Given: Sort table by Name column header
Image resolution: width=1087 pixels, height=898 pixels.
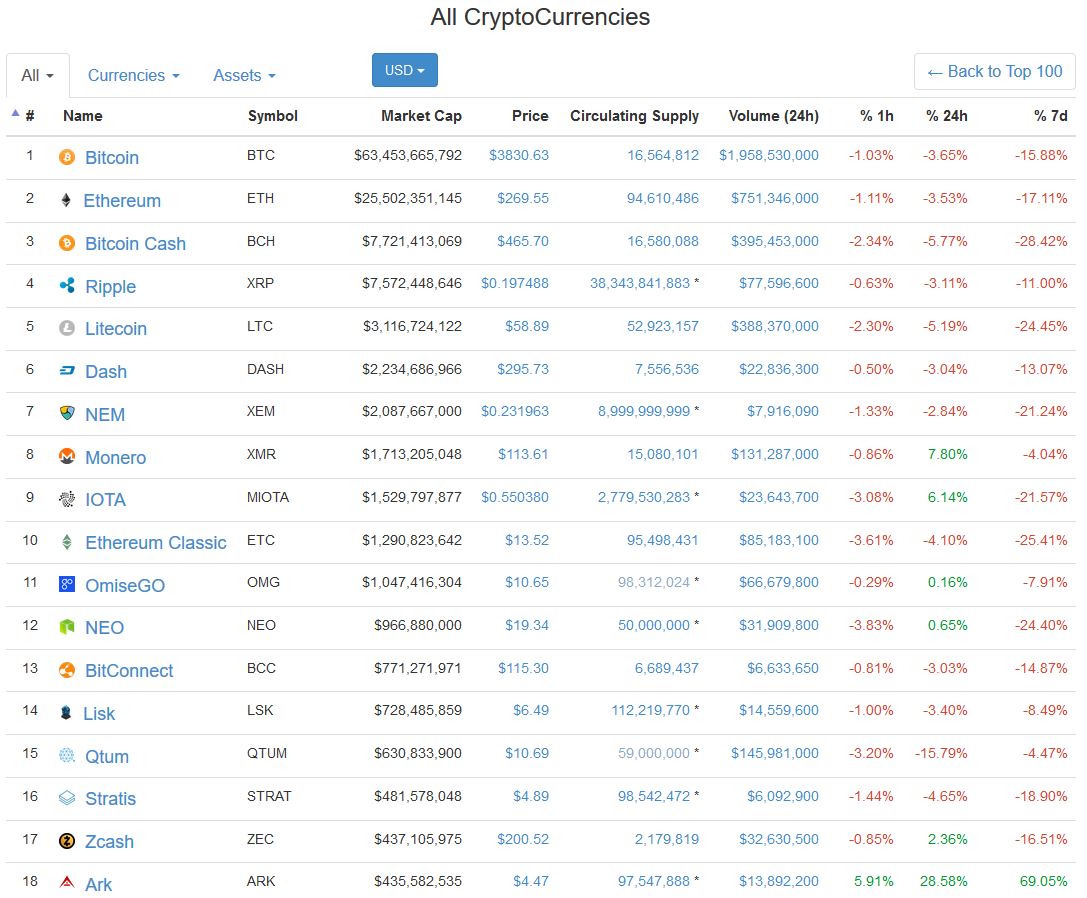Looking at the screenshot, I should (x=82, y=116).
